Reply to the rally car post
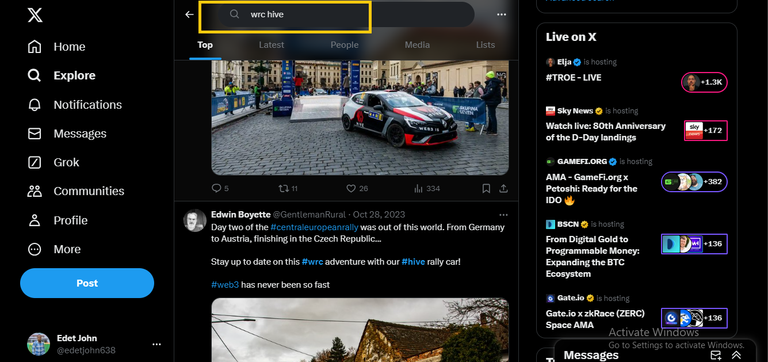The image size is (768, 362). tap(220, 189)
